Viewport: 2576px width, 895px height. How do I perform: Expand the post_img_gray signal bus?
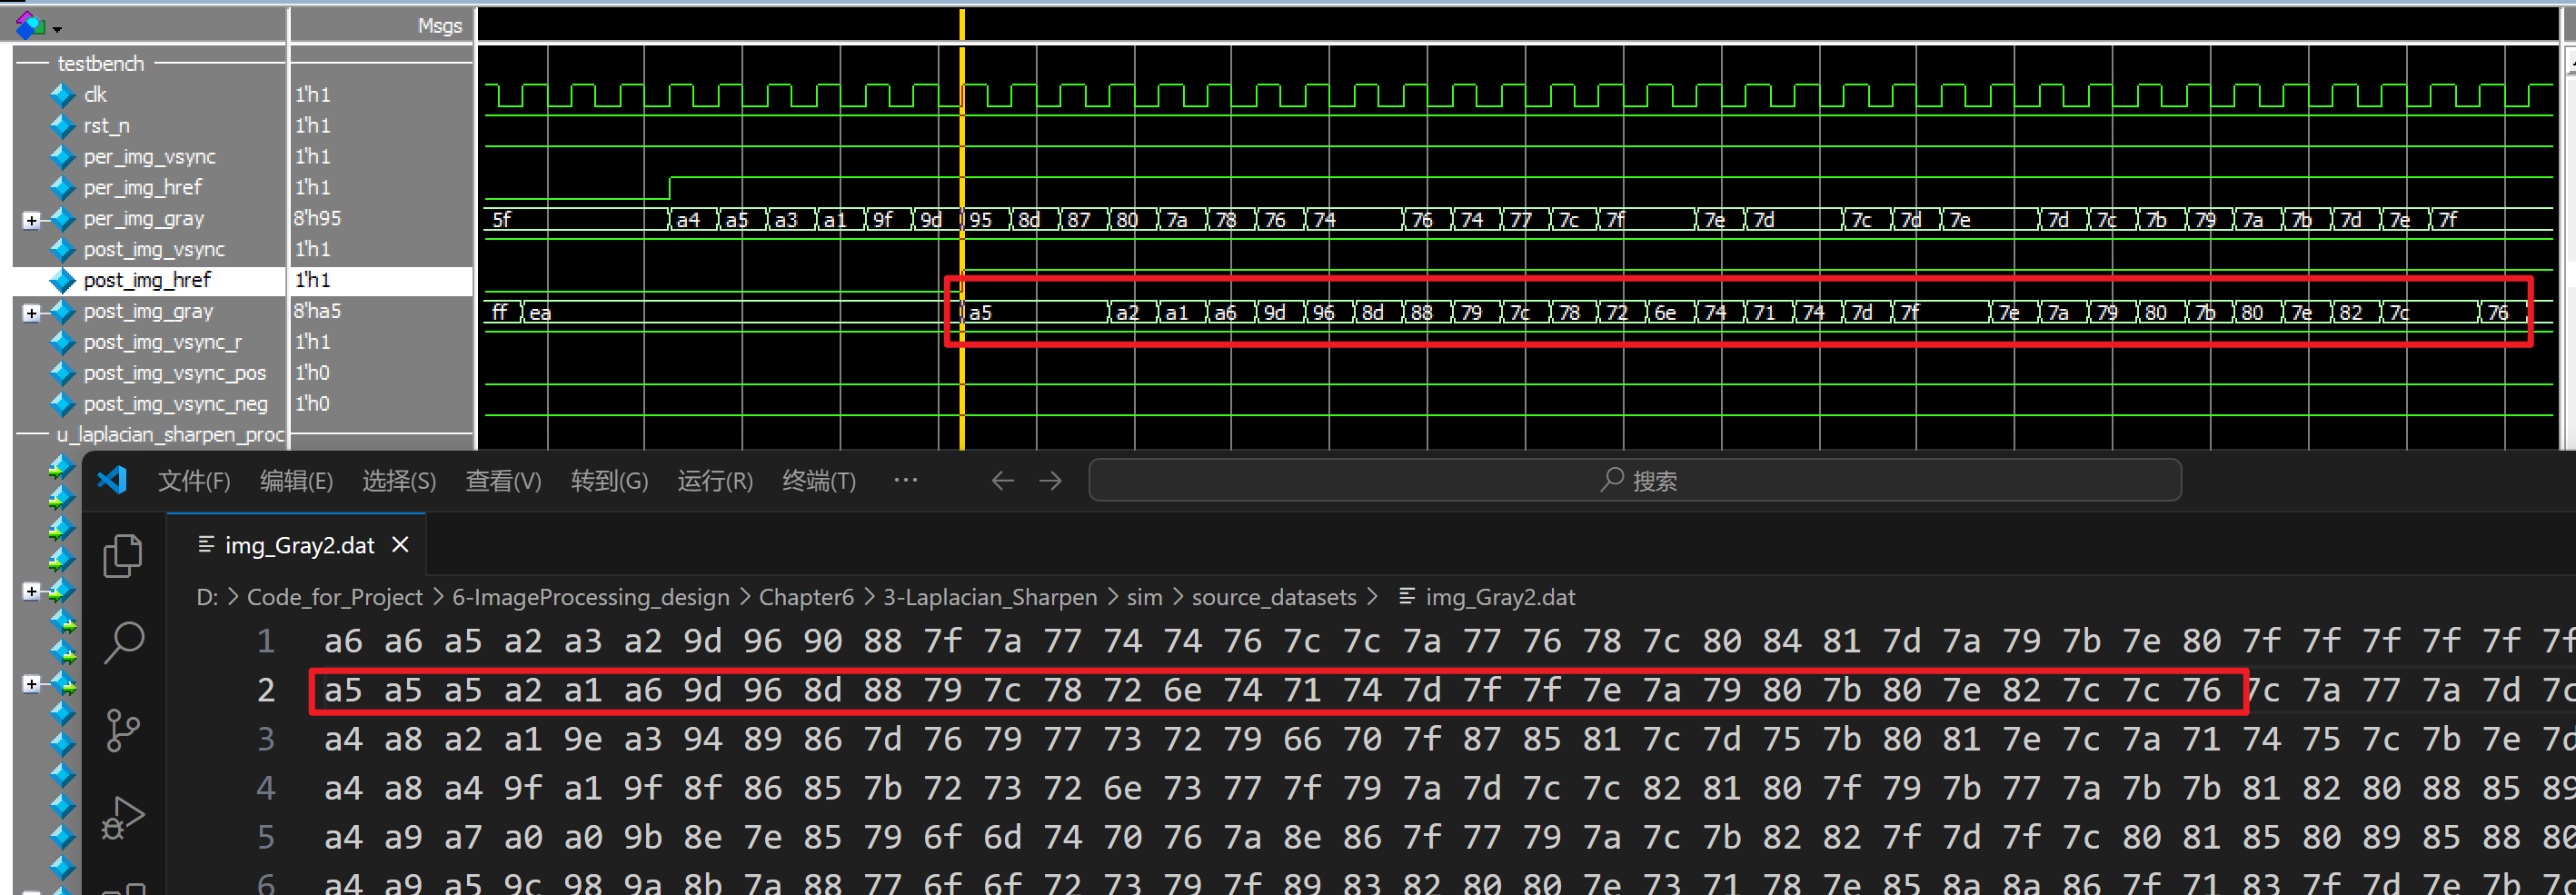coord(31,313)
